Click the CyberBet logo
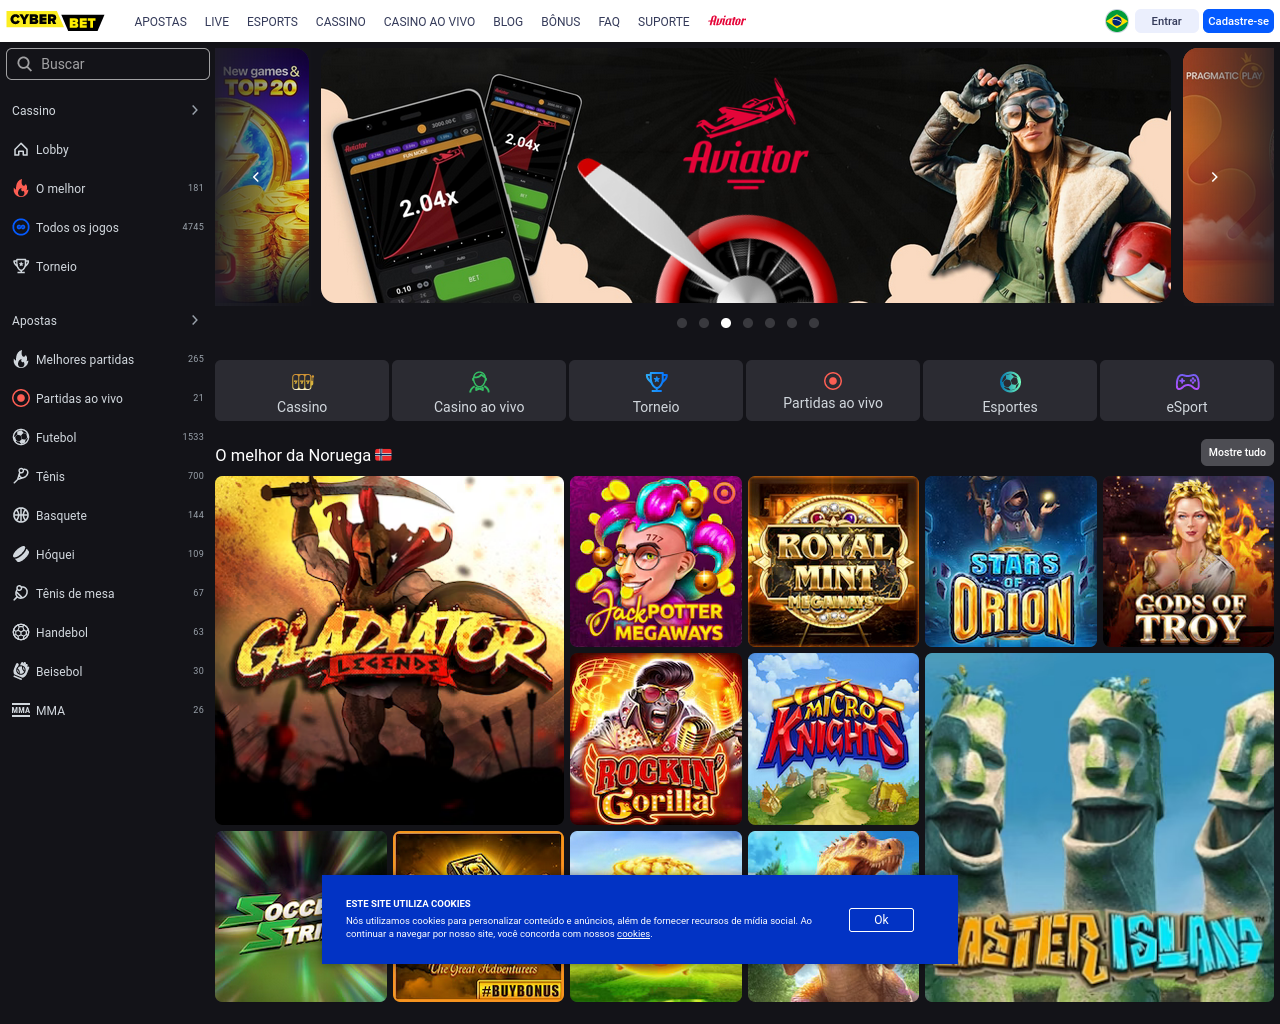Viewport: 1280px width, 1024px height. (x=55, y=21)
